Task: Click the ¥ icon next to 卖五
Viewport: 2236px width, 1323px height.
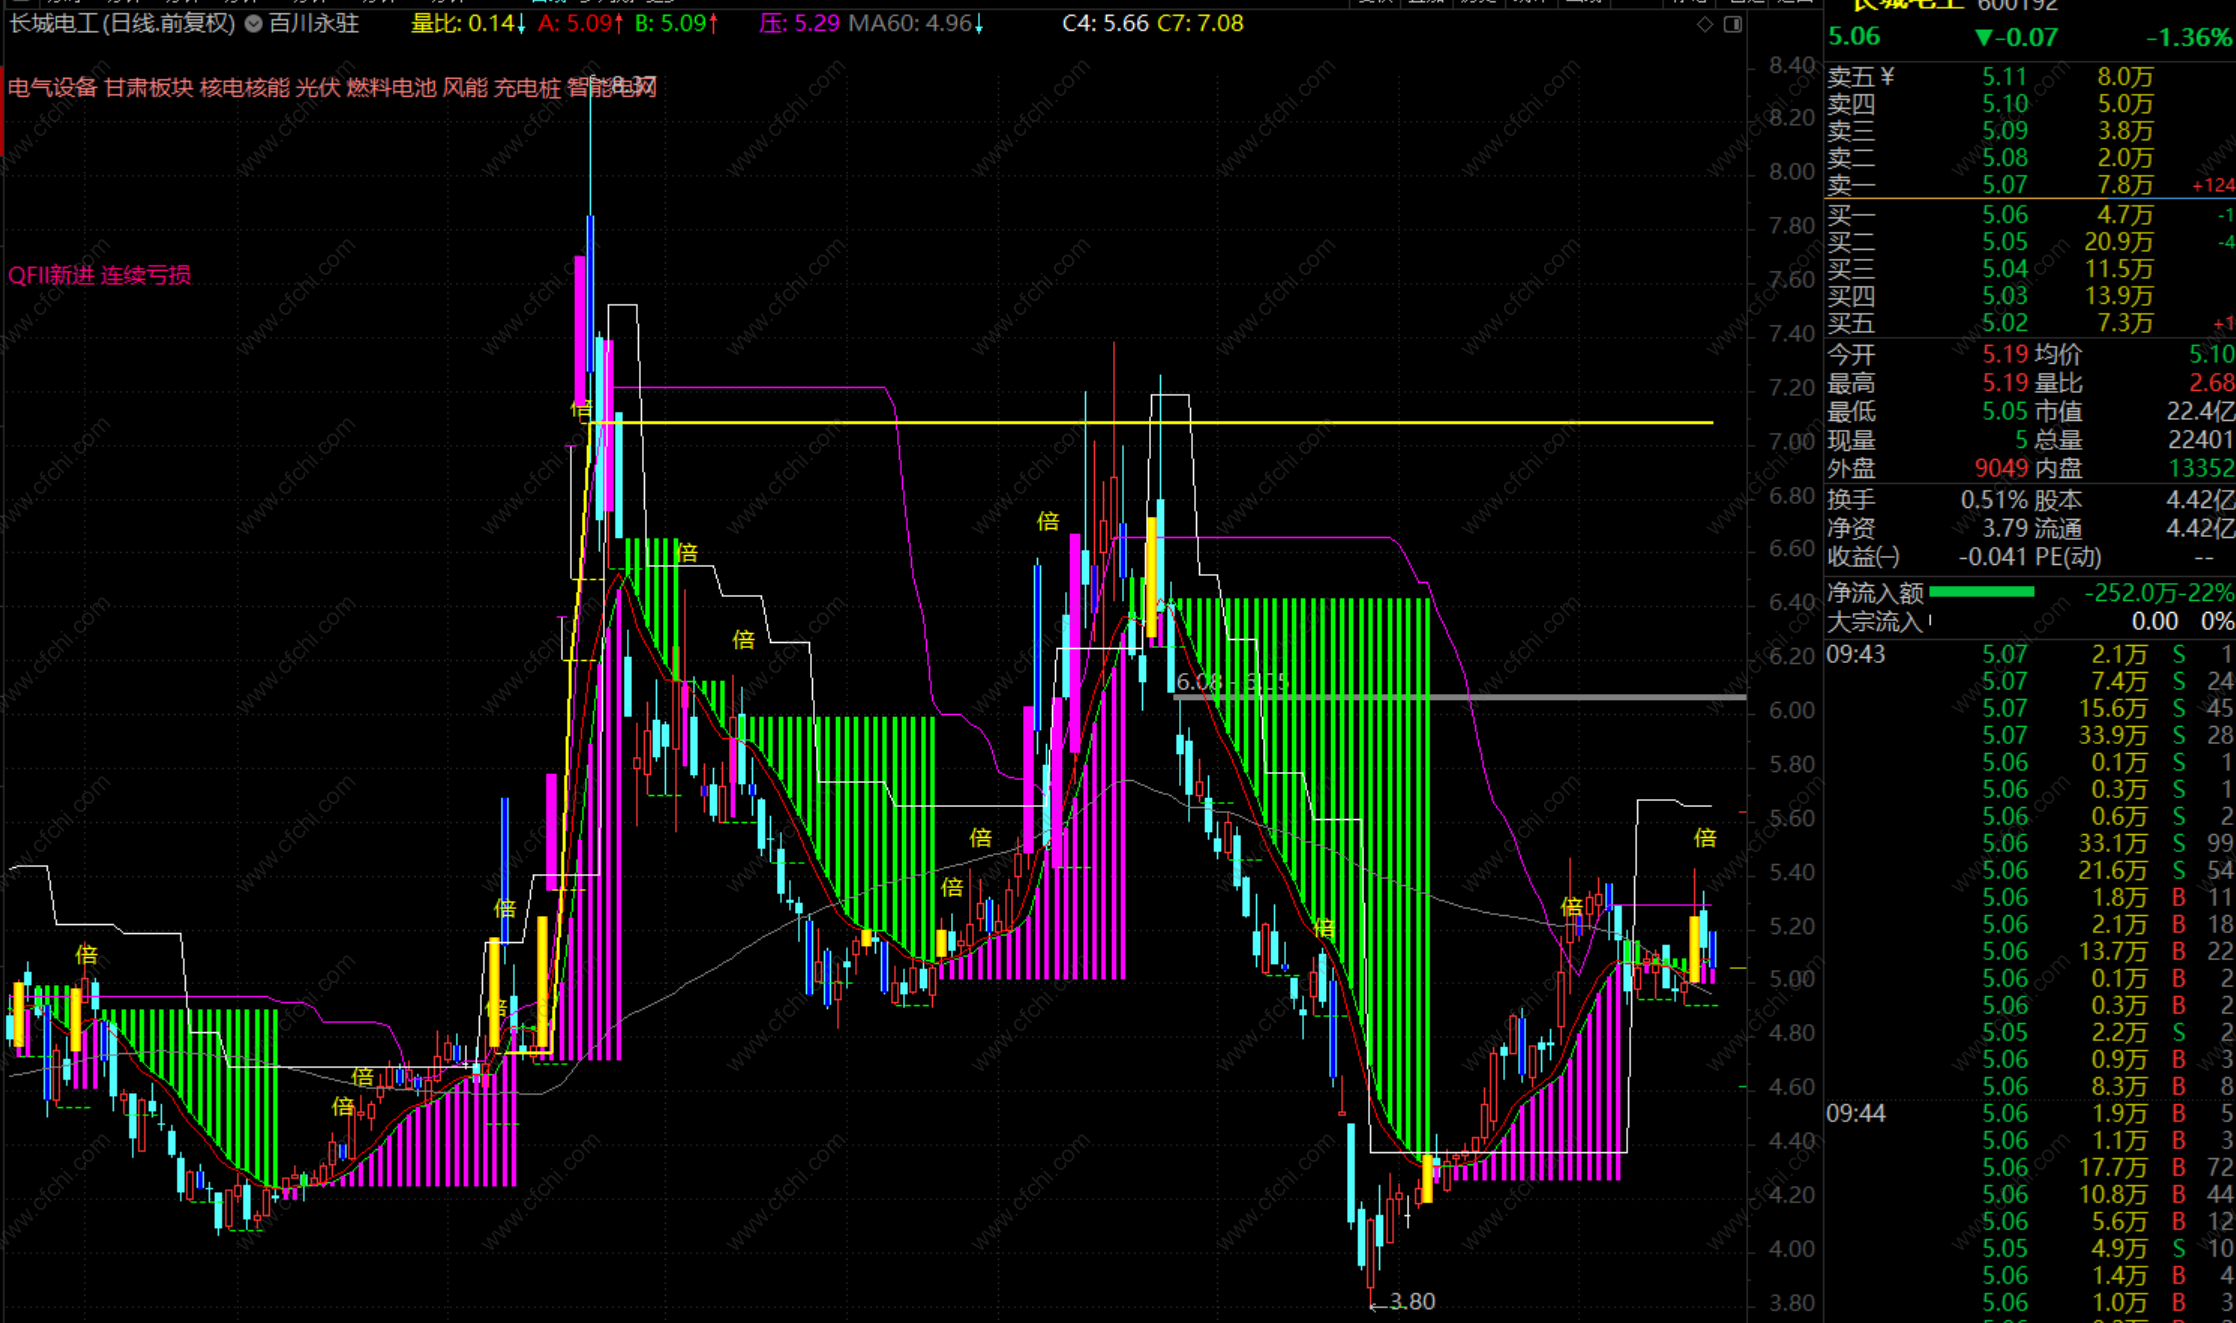Action: pyautogui.click(x=1888, y=77)
